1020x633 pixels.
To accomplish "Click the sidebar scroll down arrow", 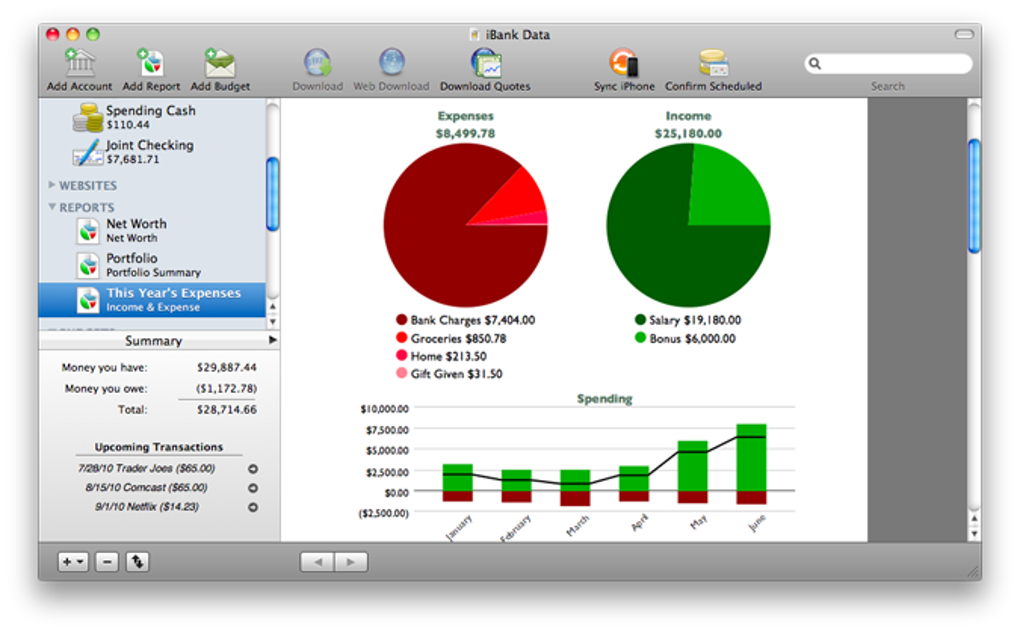I will pyautogui.click(x=273, y=322).
